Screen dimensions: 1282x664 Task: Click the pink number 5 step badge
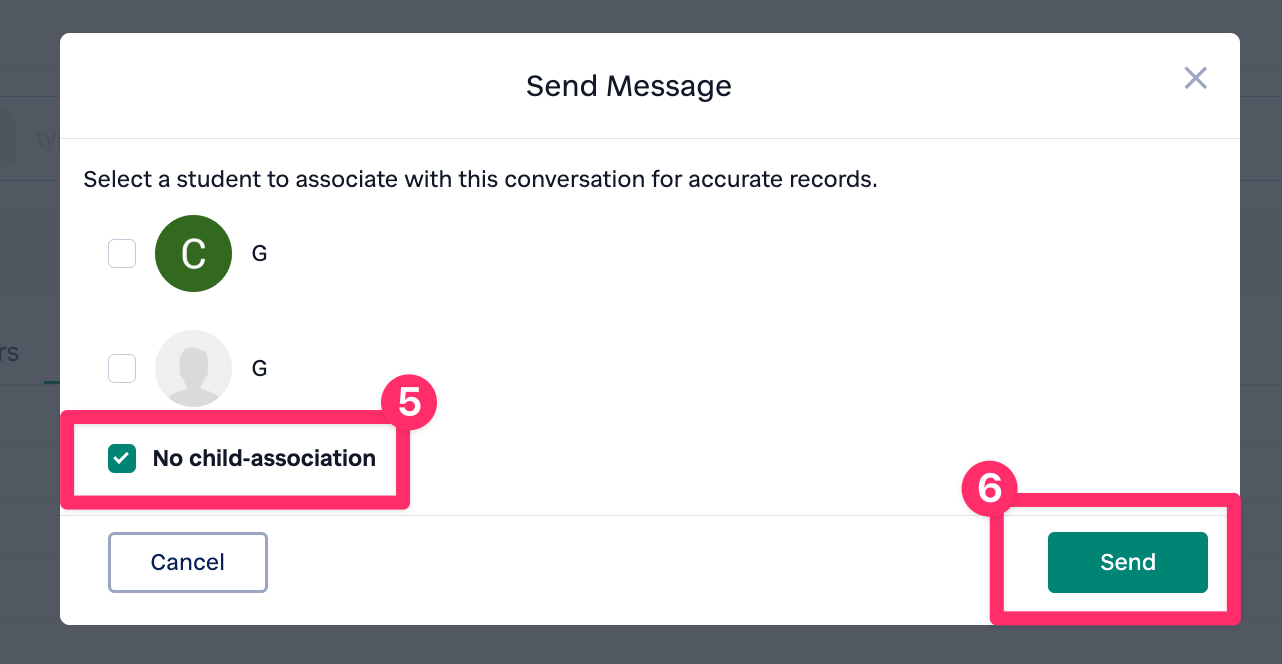tap(409, 402)
